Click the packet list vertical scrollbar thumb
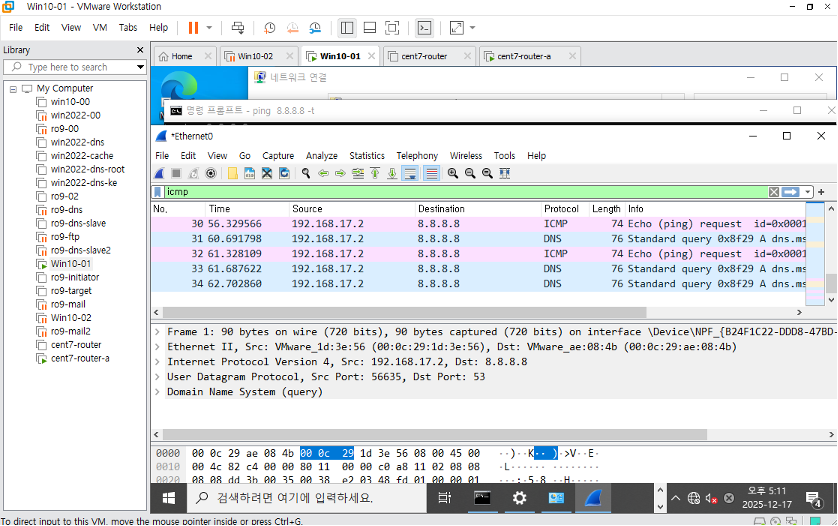The width and height of the screenshot is (838, 526). click(831, 283)
